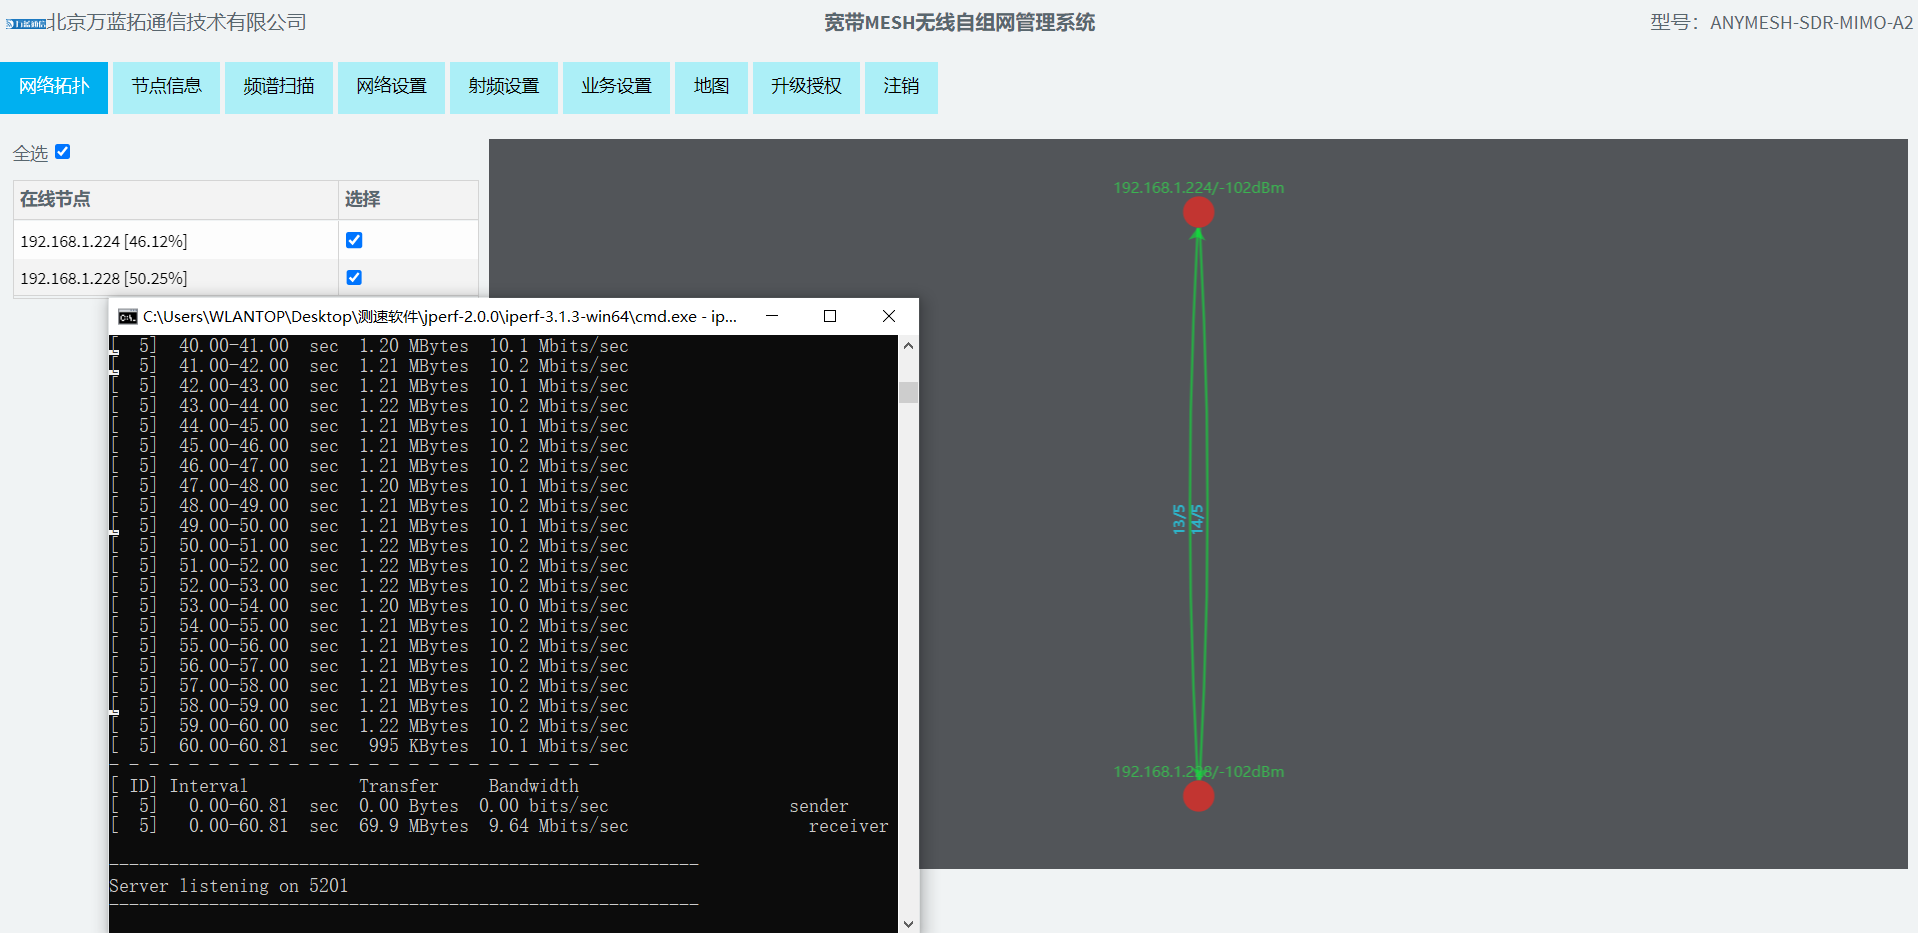Maximize the iperf cmd window
The image size is (1918, 933).
829,316
